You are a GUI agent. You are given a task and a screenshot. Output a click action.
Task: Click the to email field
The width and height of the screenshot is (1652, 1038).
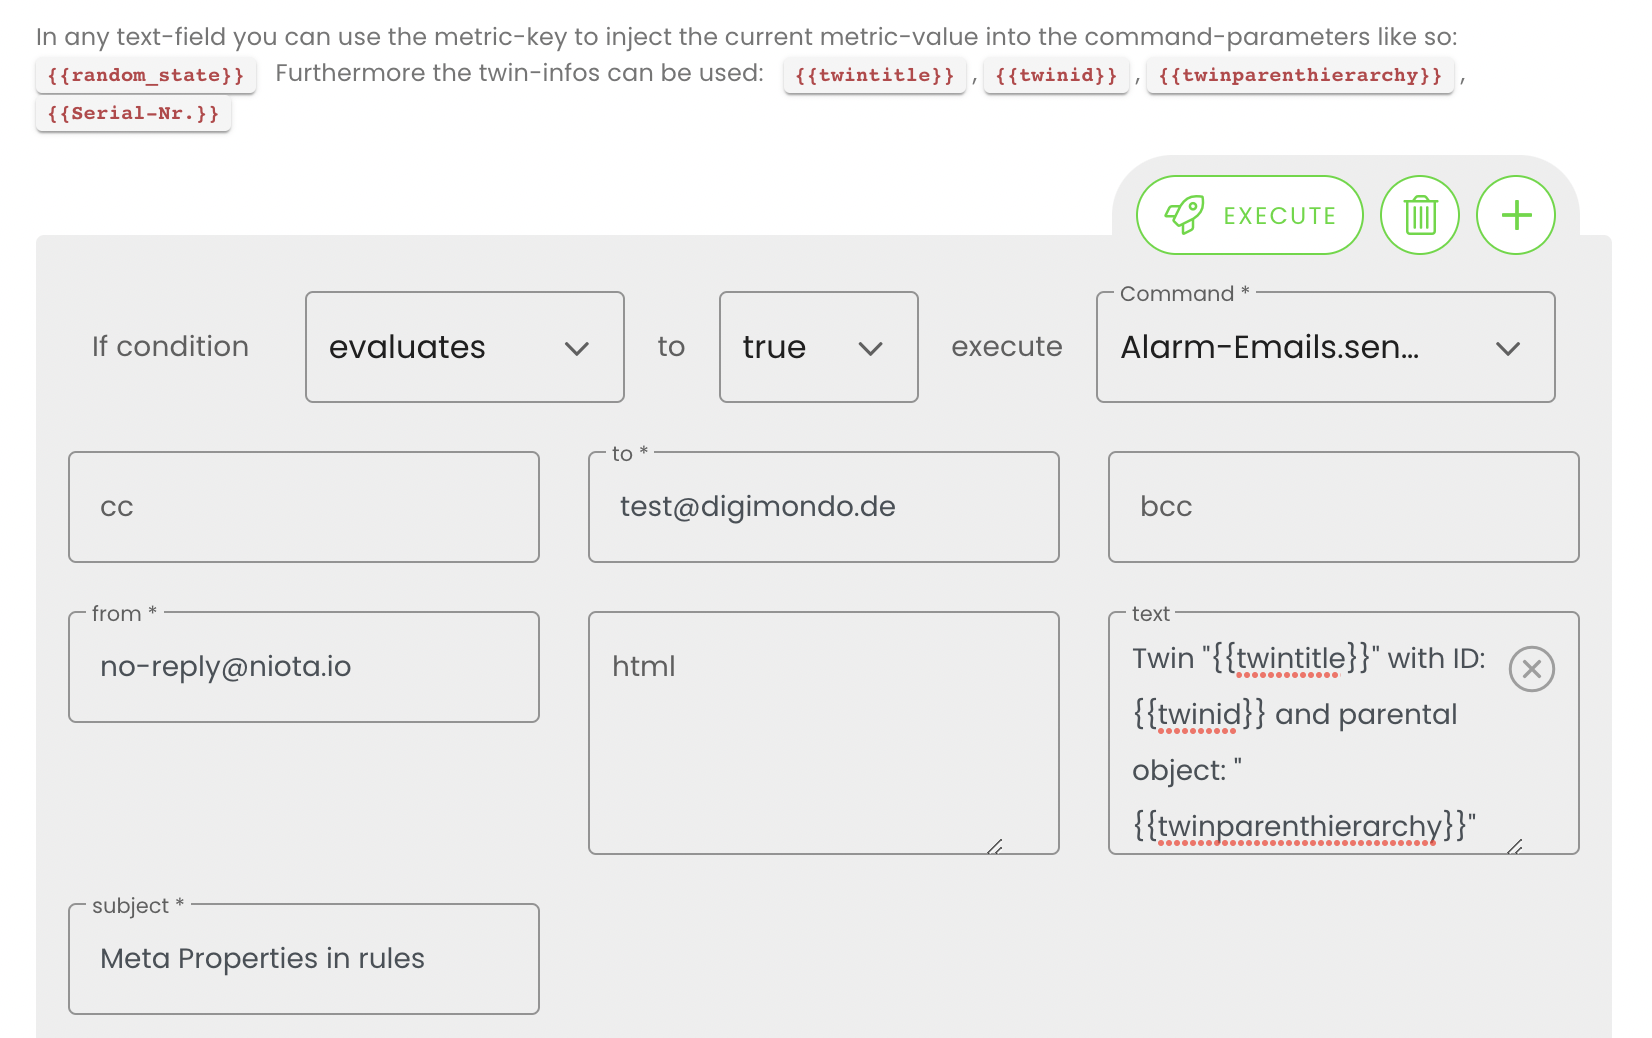click(x=824, y=507)
